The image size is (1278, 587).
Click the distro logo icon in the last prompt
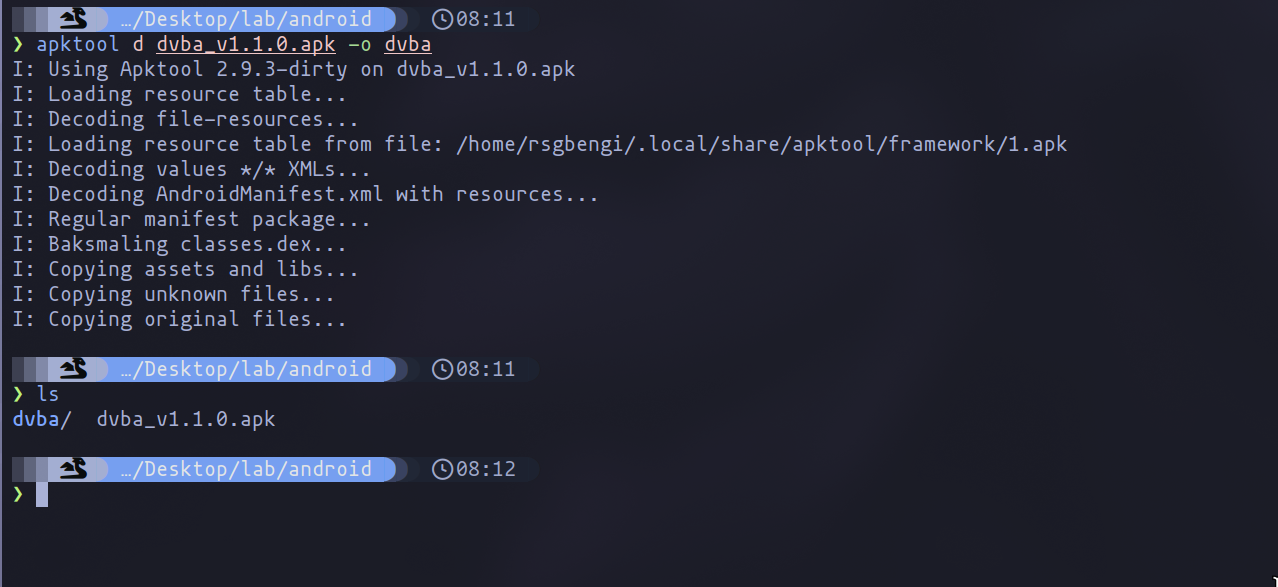[74, 469]
